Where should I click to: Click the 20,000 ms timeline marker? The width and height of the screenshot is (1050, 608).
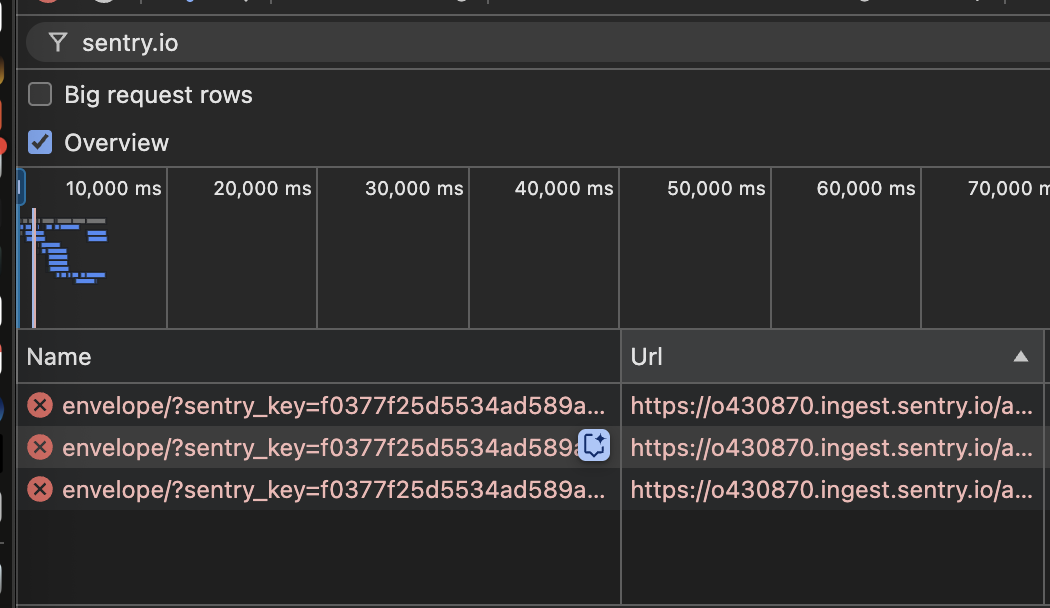(x=262, y=188)
